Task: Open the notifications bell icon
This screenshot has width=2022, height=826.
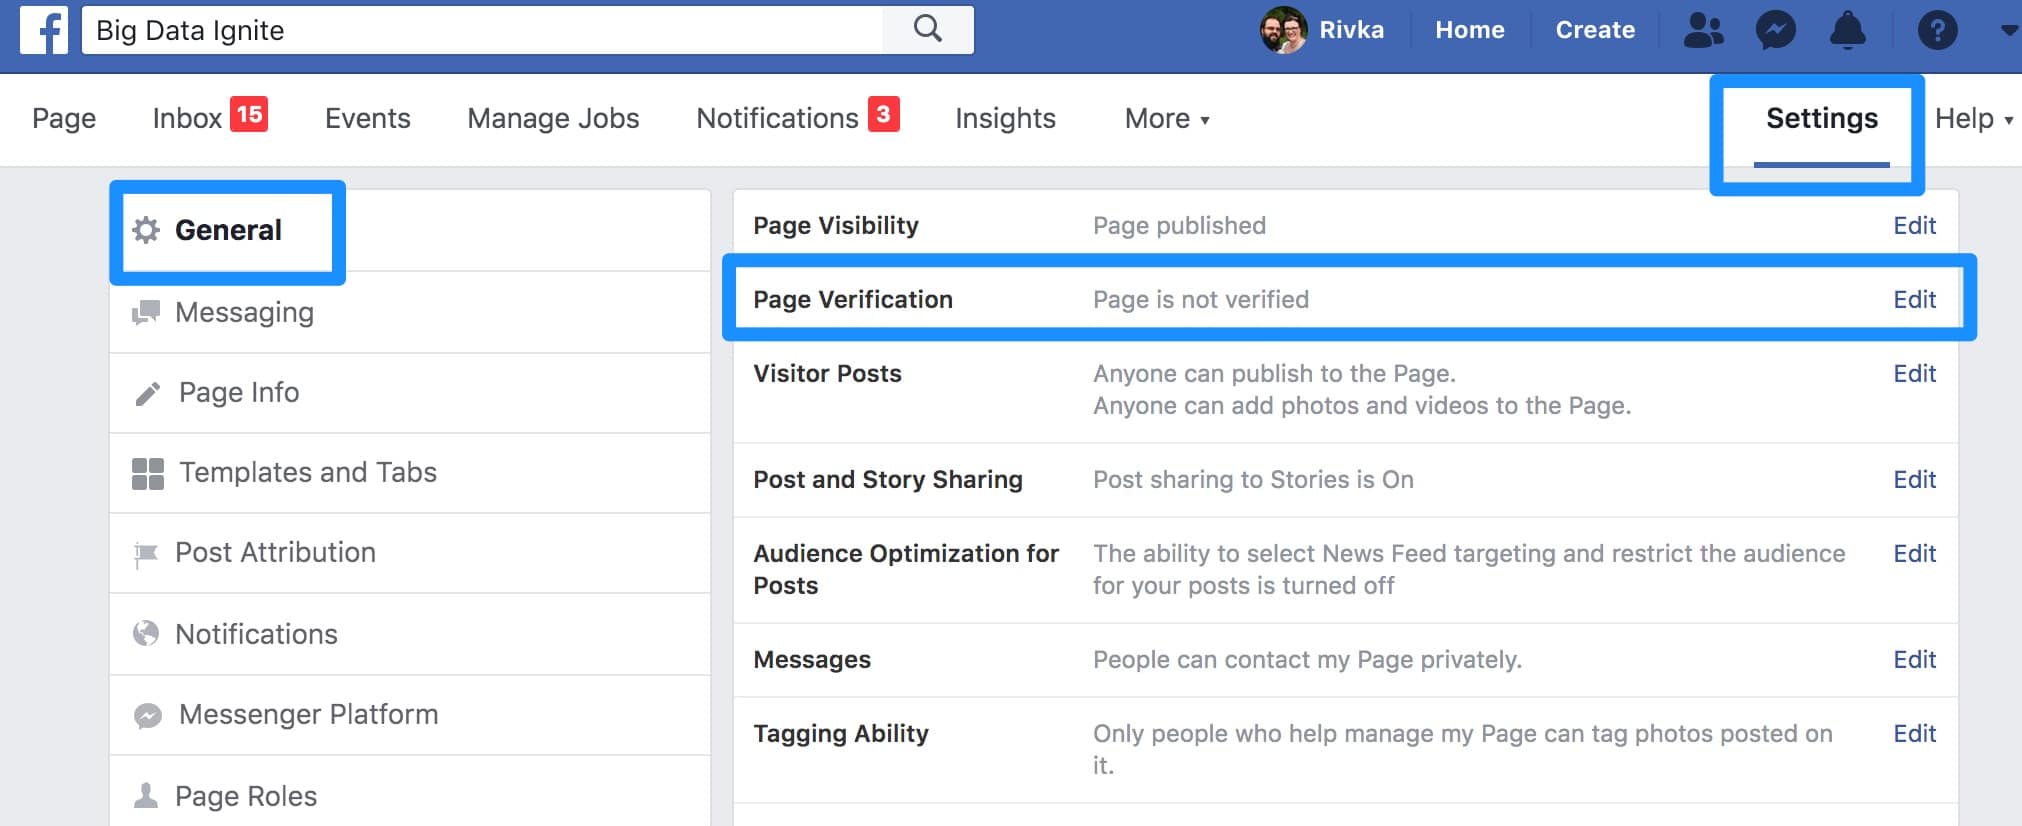Action: click(1847, 30)
